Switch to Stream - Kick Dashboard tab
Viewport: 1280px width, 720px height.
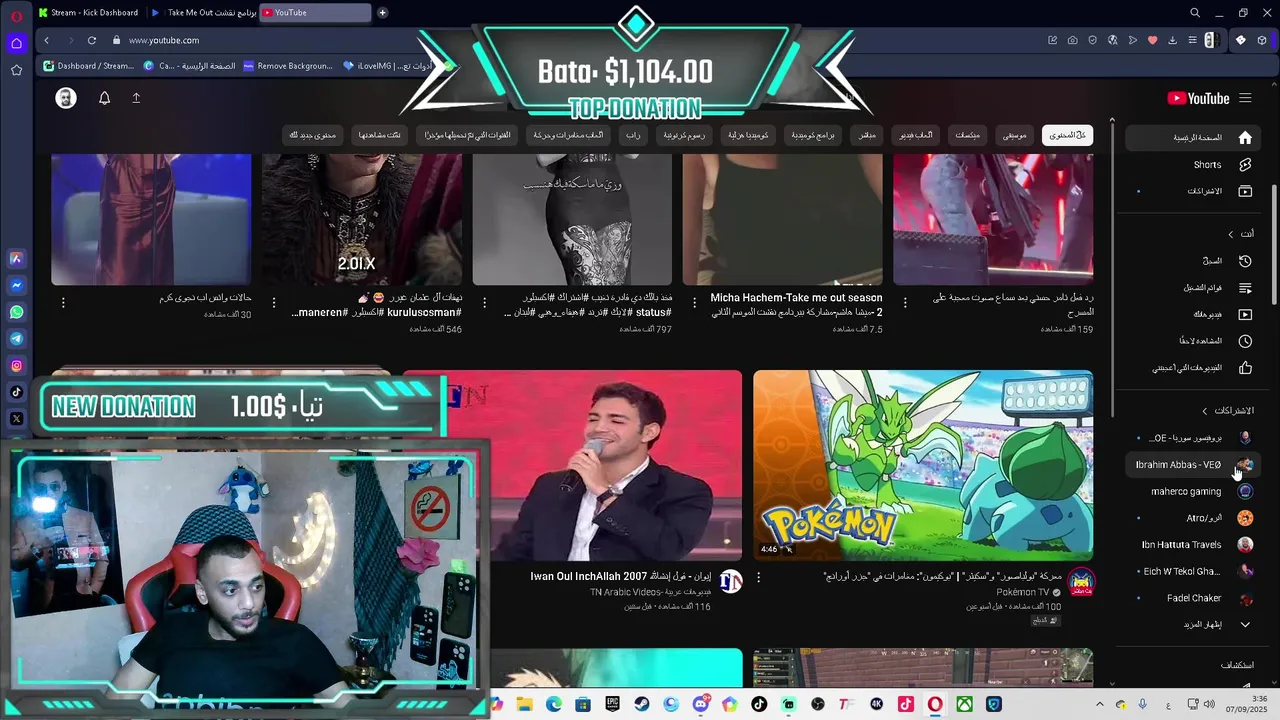88,13
